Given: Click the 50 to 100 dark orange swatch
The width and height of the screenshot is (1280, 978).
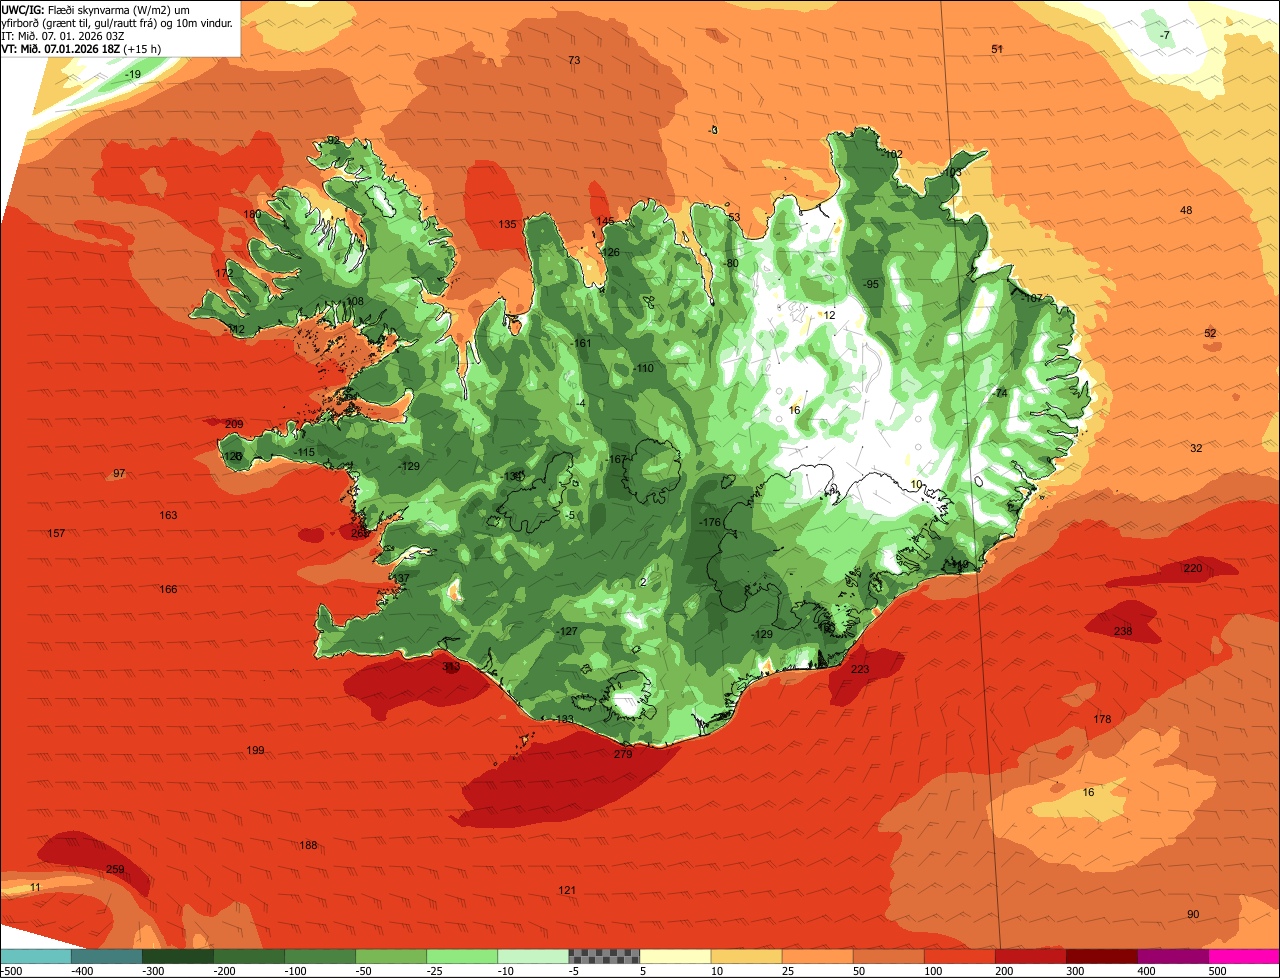Looking at the screenshot, I should (x=888, y=956).
